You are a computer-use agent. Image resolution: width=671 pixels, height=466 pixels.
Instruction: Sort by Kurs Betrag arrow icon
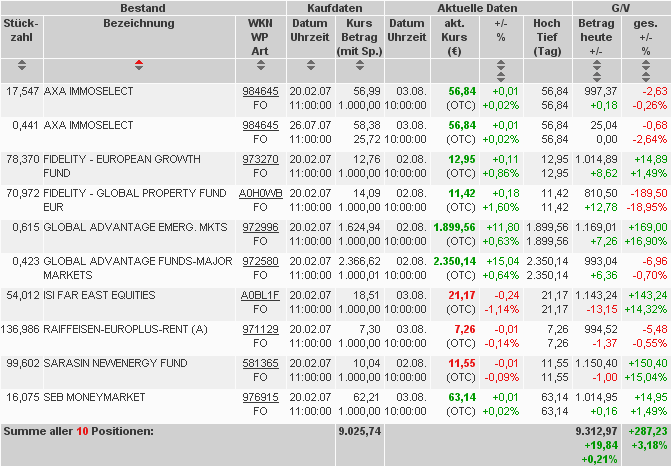click(360, 65)
